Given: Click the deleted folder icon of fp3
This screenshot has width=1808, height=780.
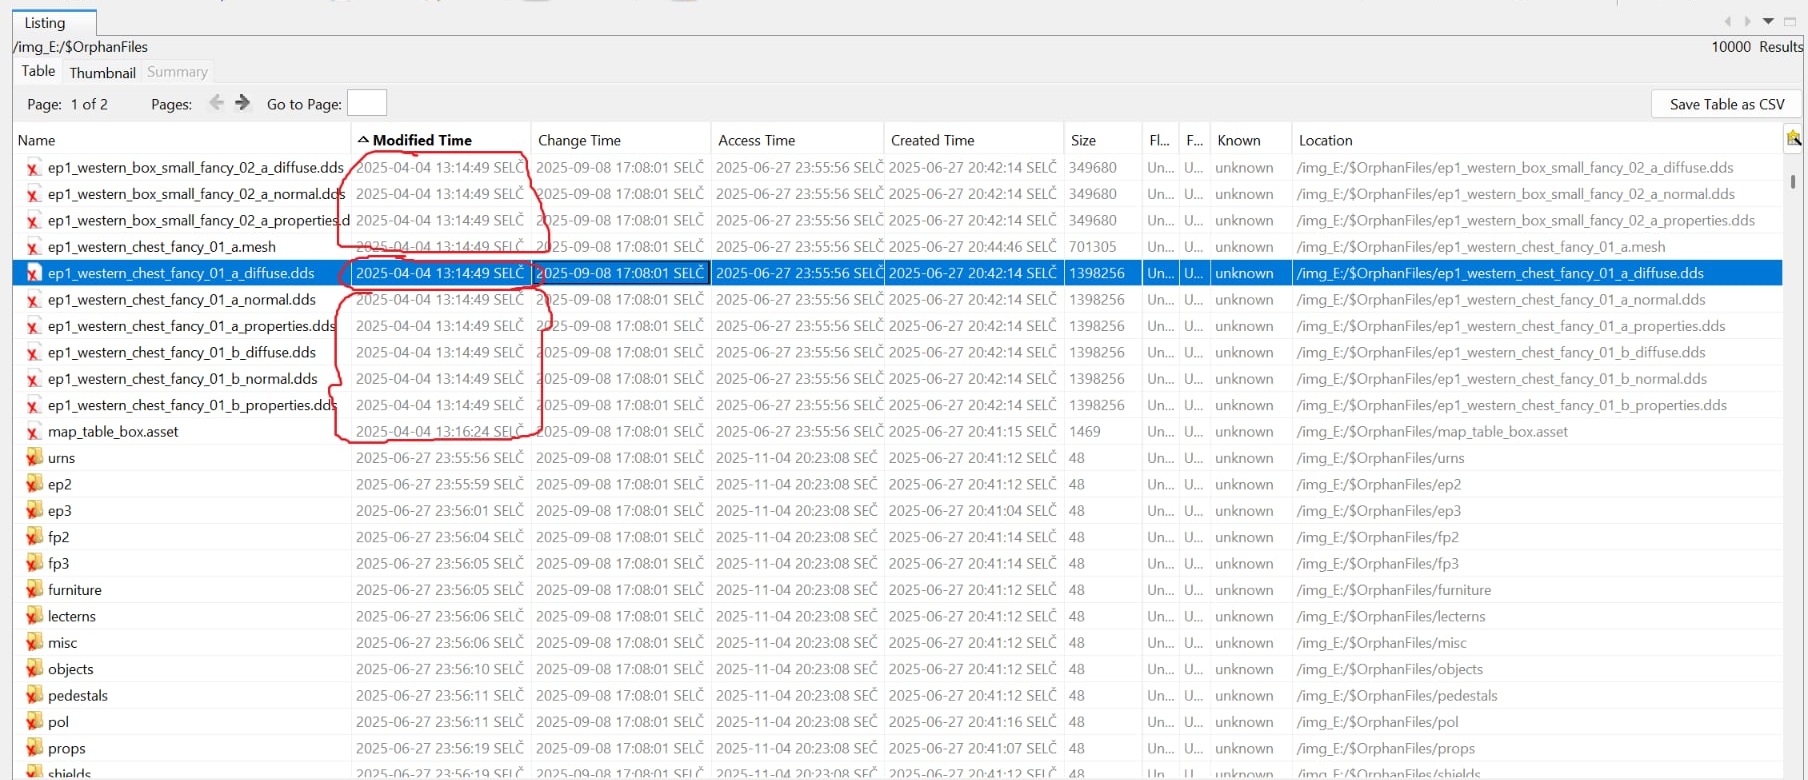Looking at the screenshot, I should pyautogui.click(x=34, y=563).
